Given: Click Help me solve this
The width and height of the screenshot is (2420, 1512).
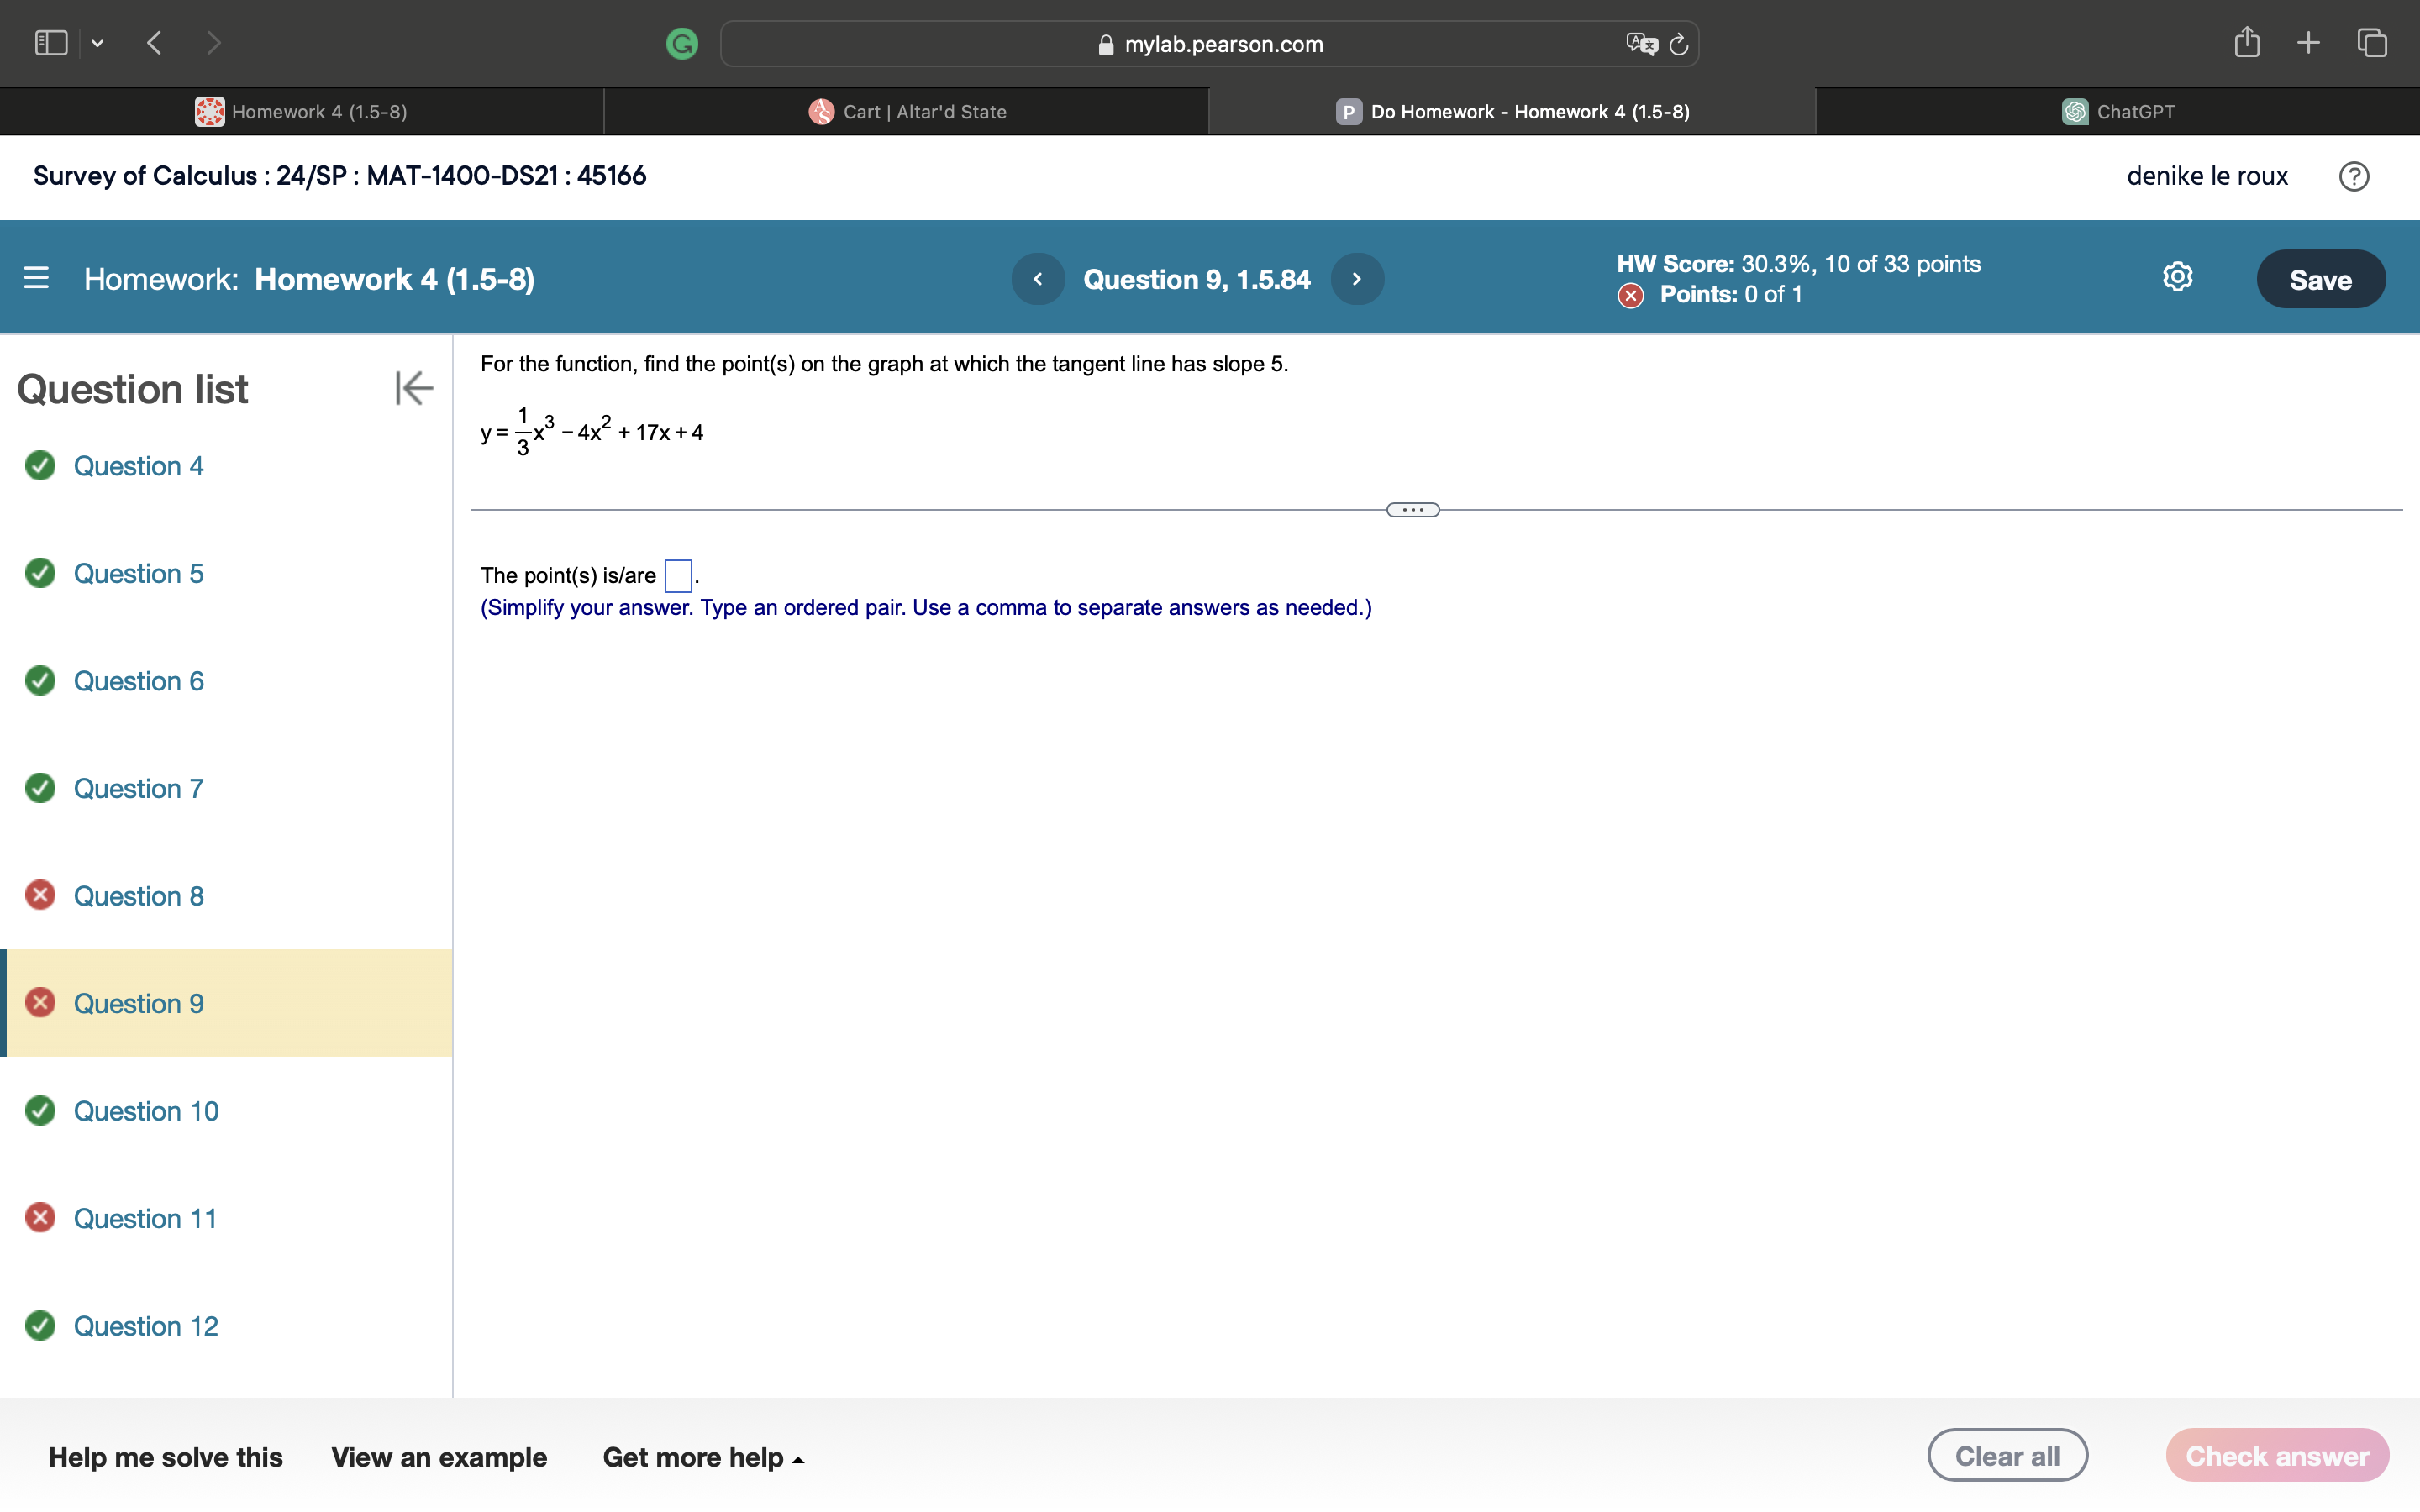Looking at the screenshot, I should click(165, 1457).
